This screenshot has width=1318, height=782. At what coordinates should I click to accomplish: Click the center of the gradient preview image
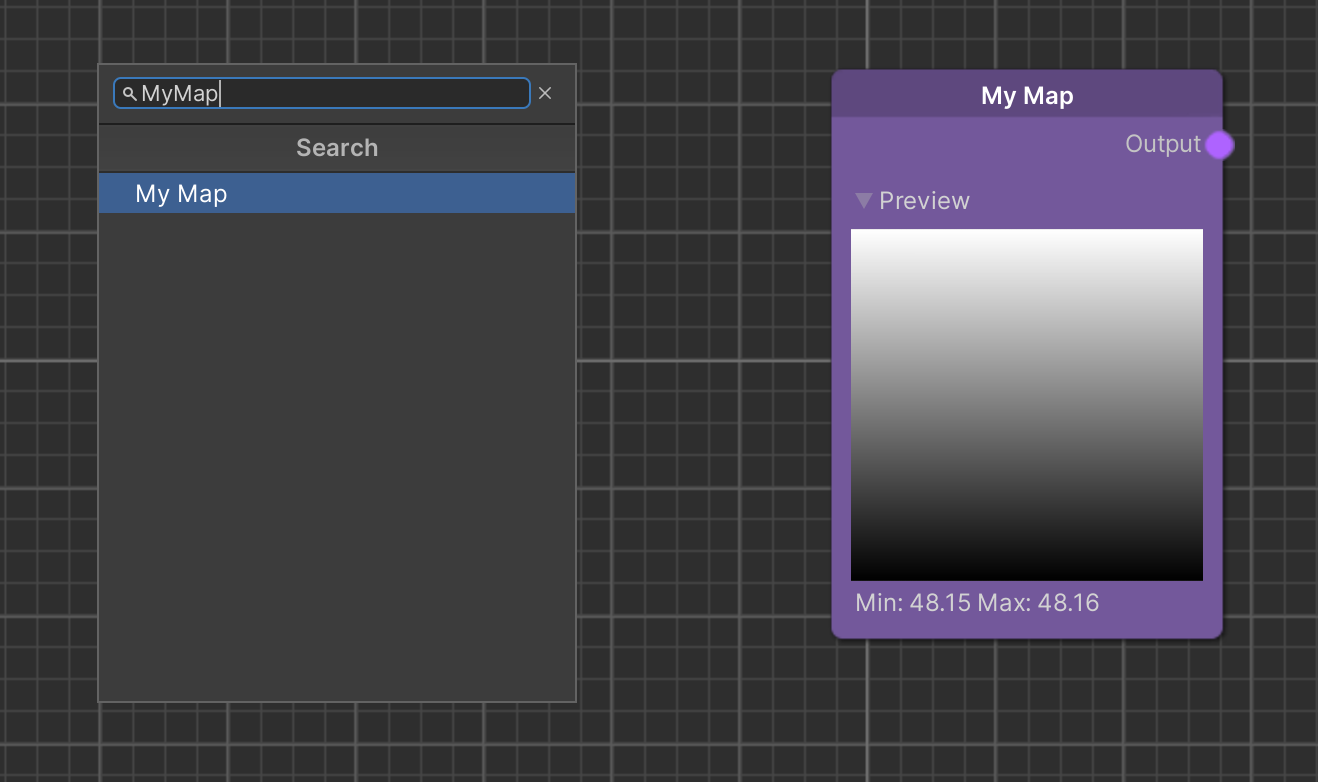[1026, 405]
